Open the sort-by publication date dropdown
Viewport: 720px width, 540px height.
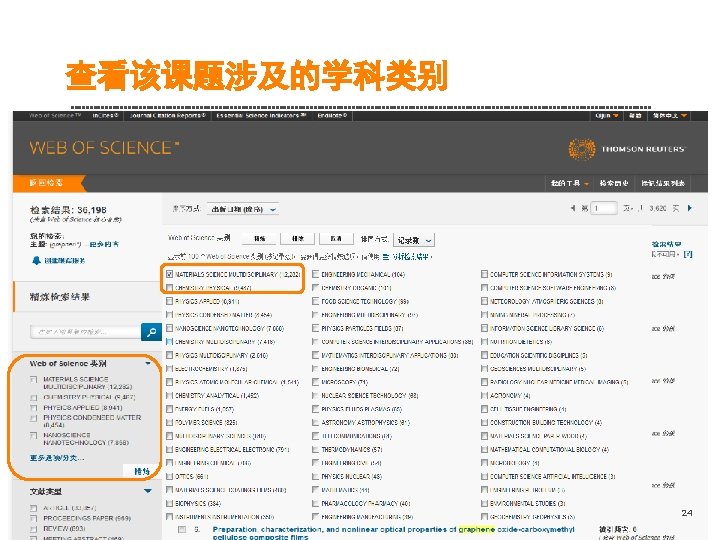(x=242, y=209)
